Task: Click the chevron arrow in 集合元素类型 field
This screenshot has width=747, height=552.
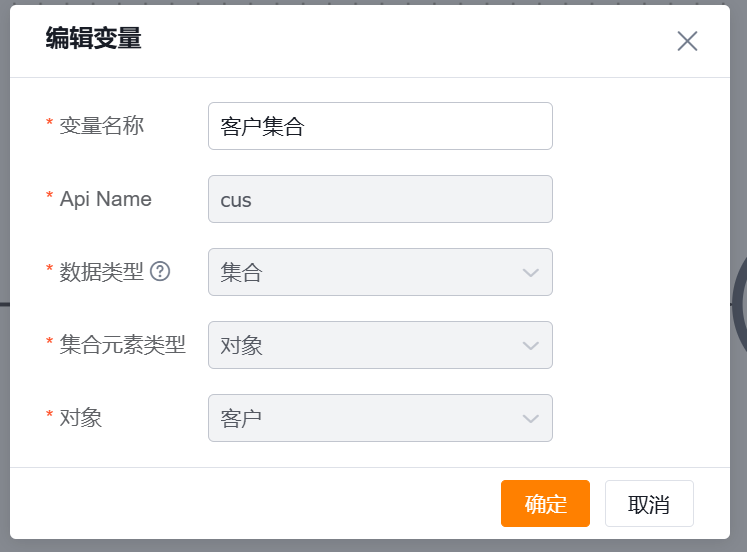Action: (x=531, y=345)
